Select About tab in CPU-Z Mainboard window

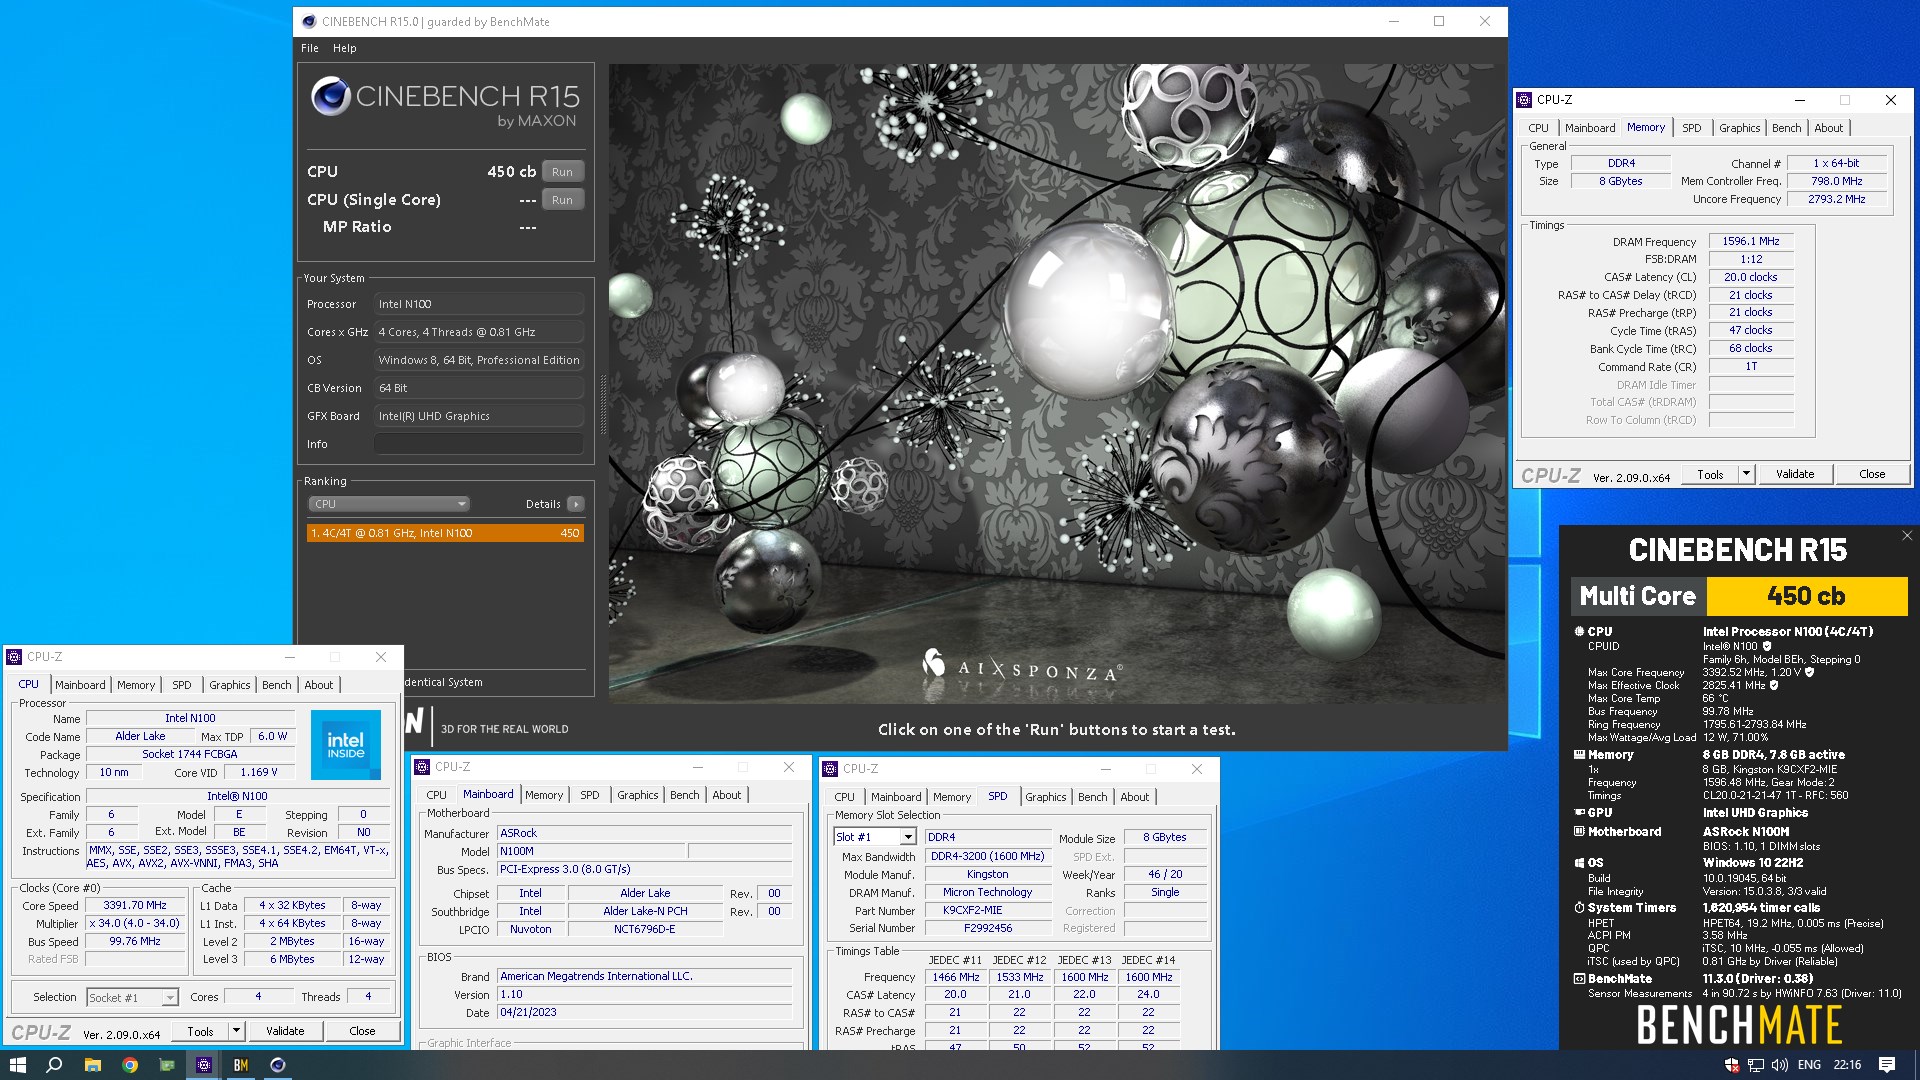727,795
